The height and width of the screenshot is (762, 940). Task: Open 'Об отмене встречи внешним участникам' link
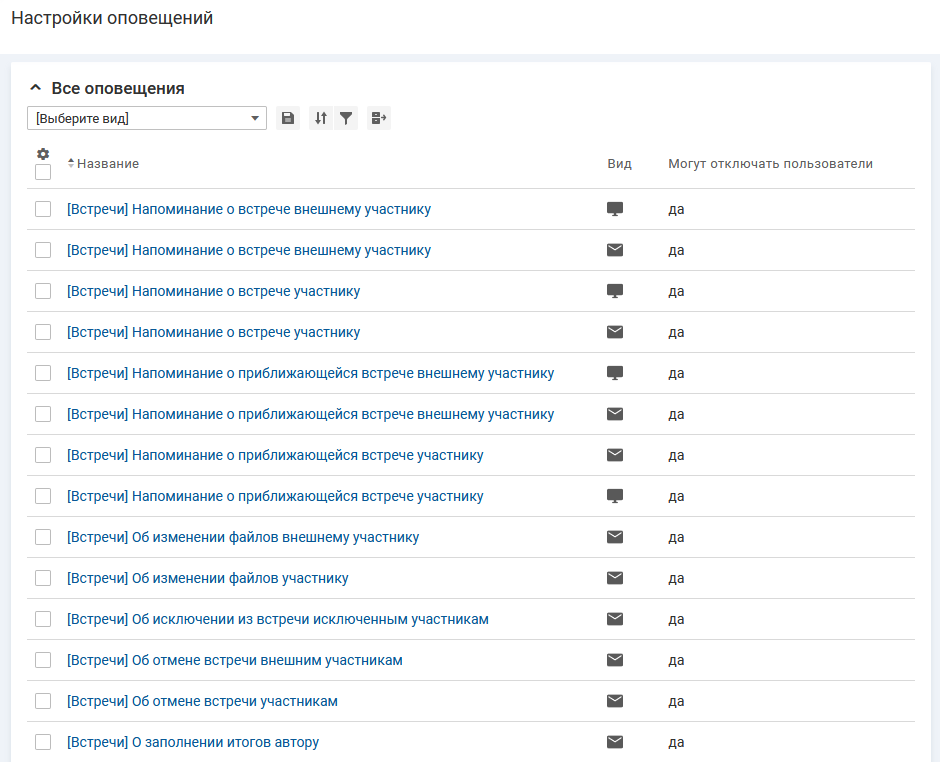click(x=234, y=660)
